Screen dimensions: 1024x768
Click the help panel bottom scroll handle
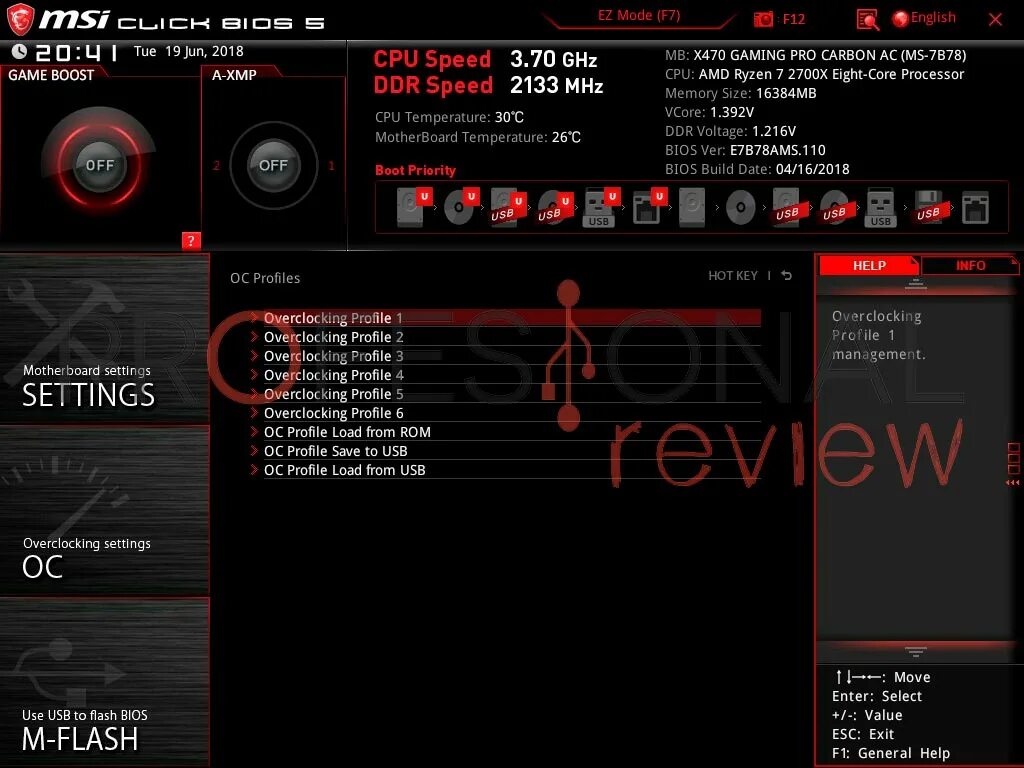coord(916,651)
